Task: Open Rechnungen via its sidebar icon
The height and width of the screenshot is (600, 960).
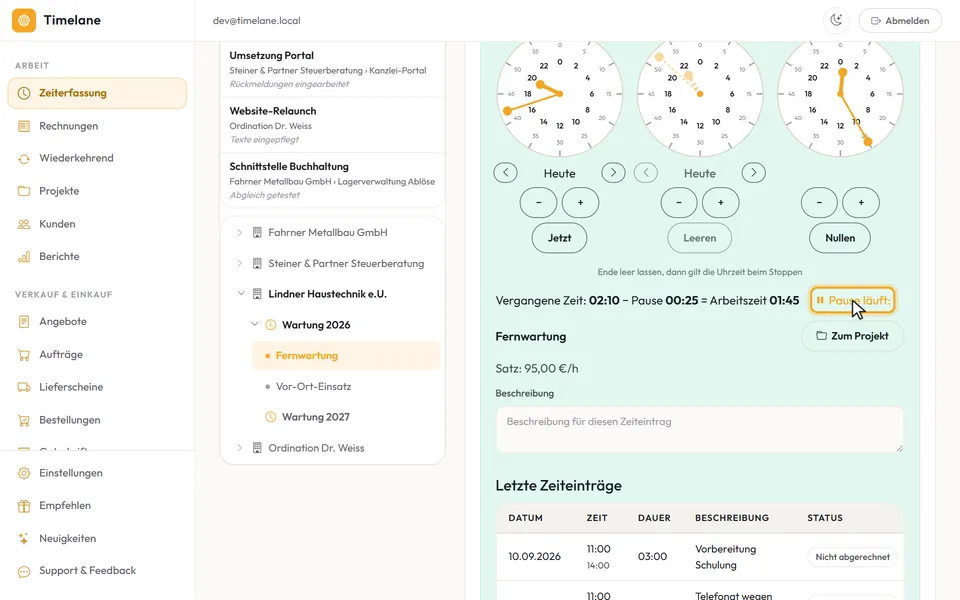Action: (24, 126)
